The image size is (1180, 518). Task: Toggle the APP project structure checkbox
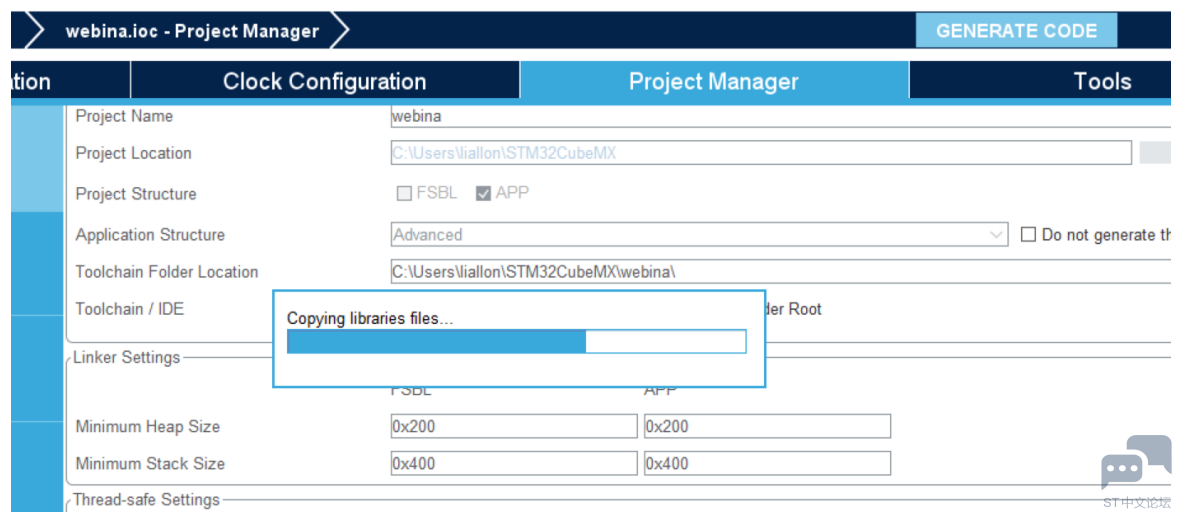(483, 193)
